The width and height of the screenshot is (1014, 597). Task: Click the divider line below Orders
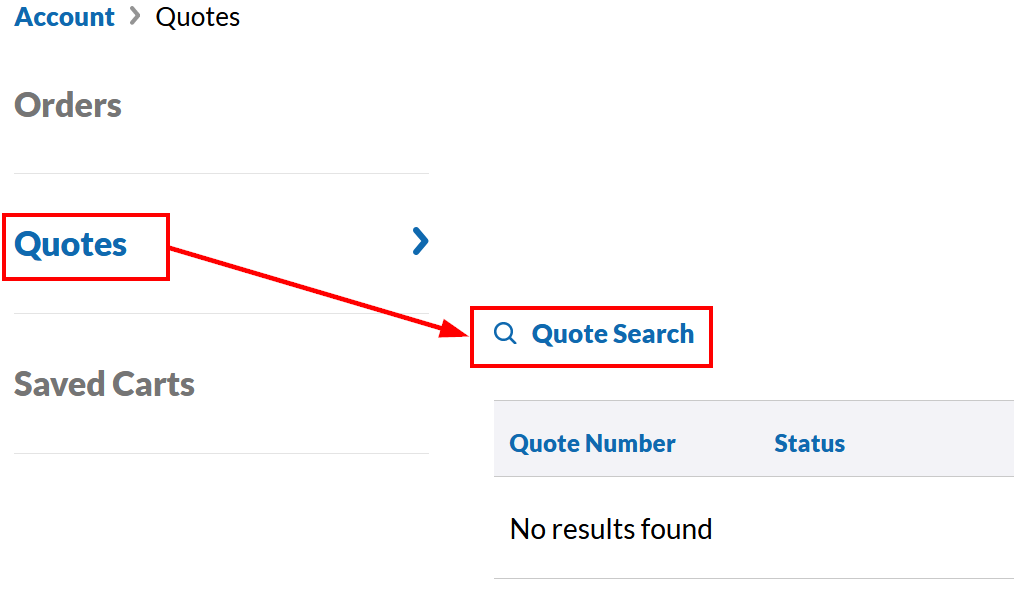point(222,174)
